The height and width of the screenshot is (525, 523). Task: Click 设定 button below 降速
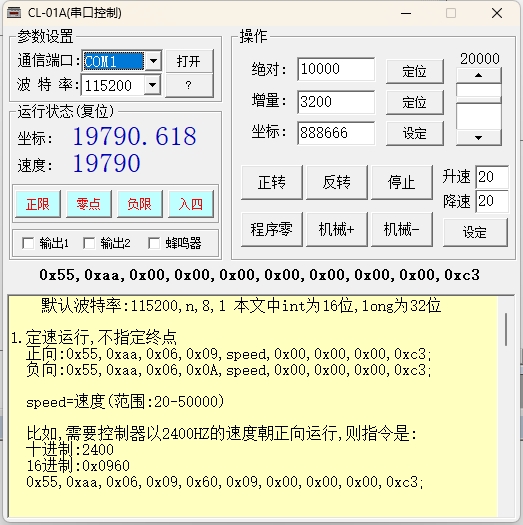[x=475, y=232]
